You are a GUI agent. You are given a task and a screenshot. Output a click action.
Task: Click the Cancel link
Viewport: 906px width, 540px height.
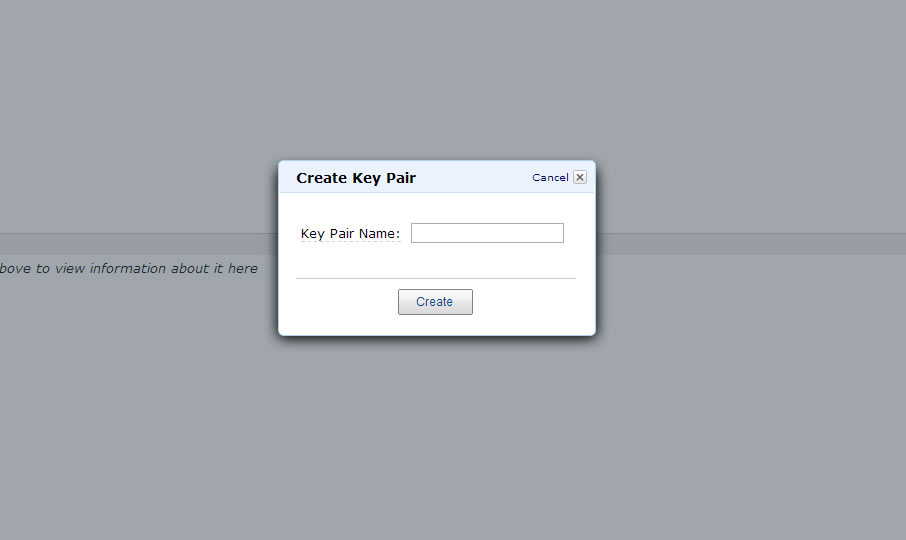point(550,177)
